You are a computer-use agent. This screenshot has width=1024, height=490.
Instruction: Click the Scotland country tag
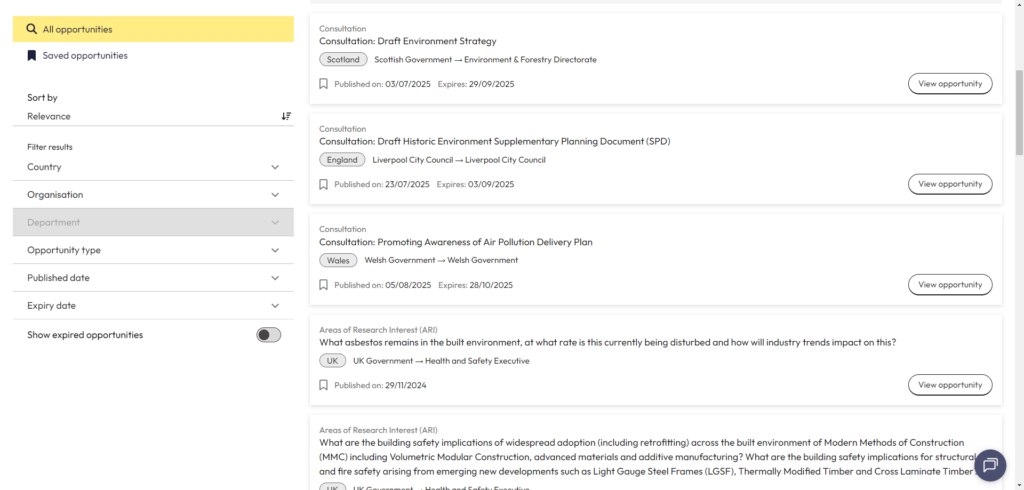tap(343, 59)
